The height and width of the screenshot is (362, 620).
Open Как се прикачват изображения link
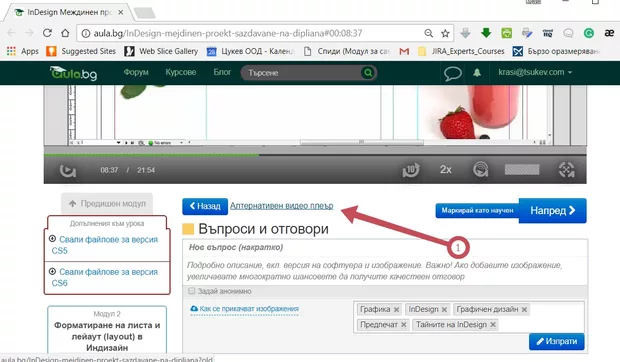(244, 309)
